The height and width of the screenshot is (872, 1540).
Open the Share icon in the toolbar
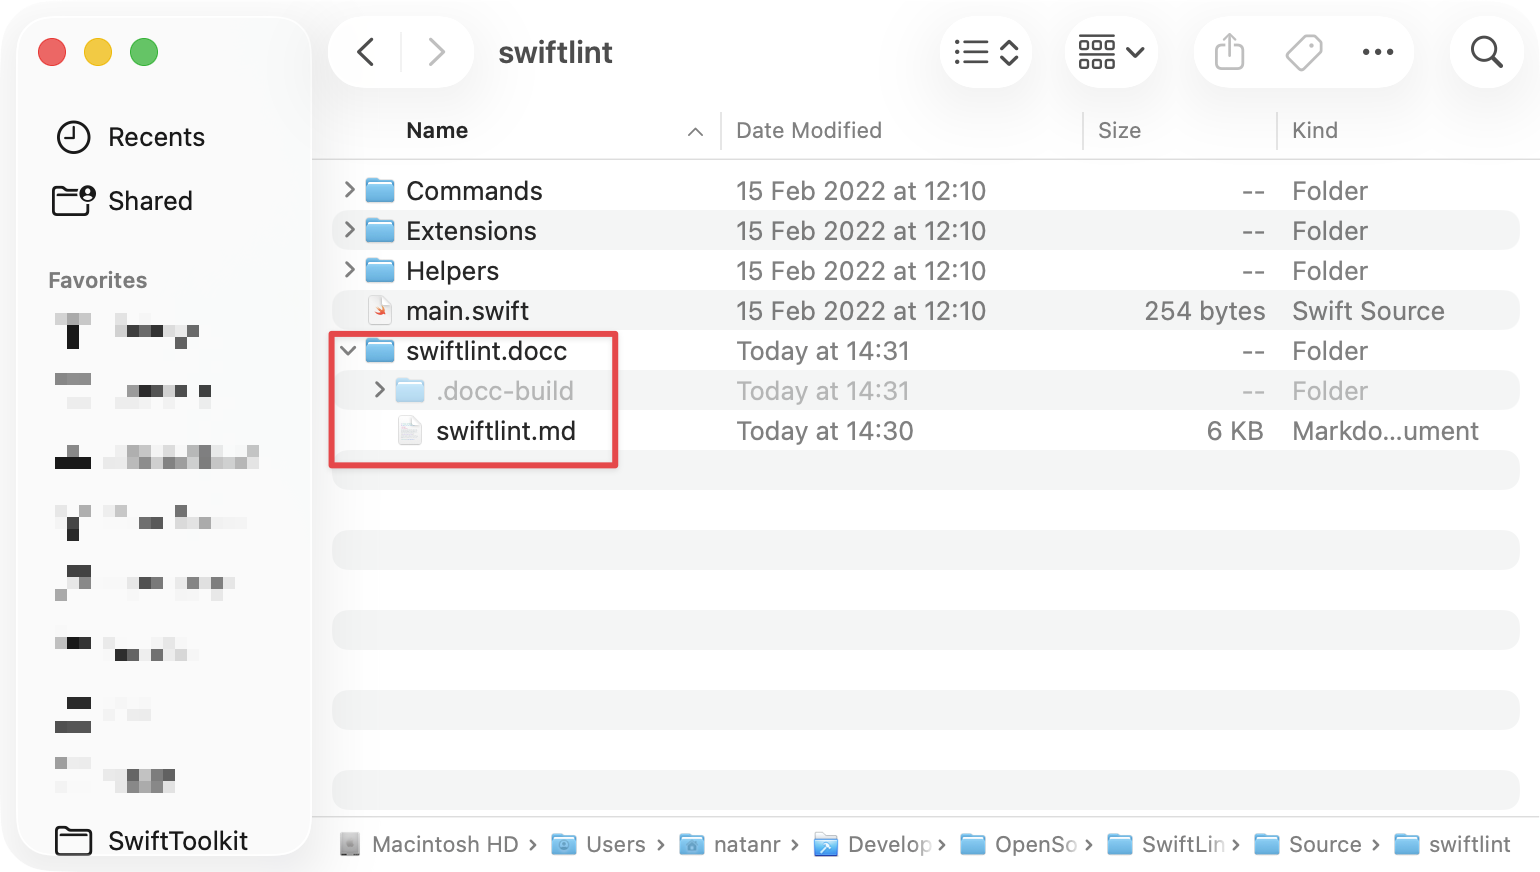[1228, 52]
